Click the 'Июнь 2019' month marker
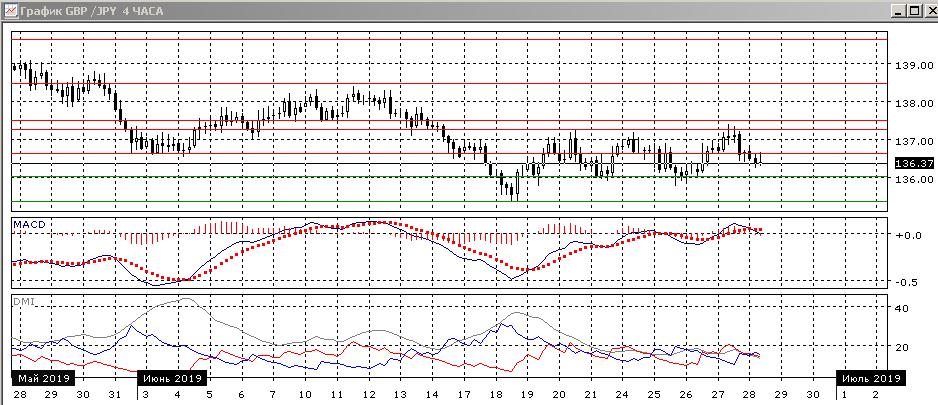This screenshot has width=938, height=405. click(x=173, y=378)
